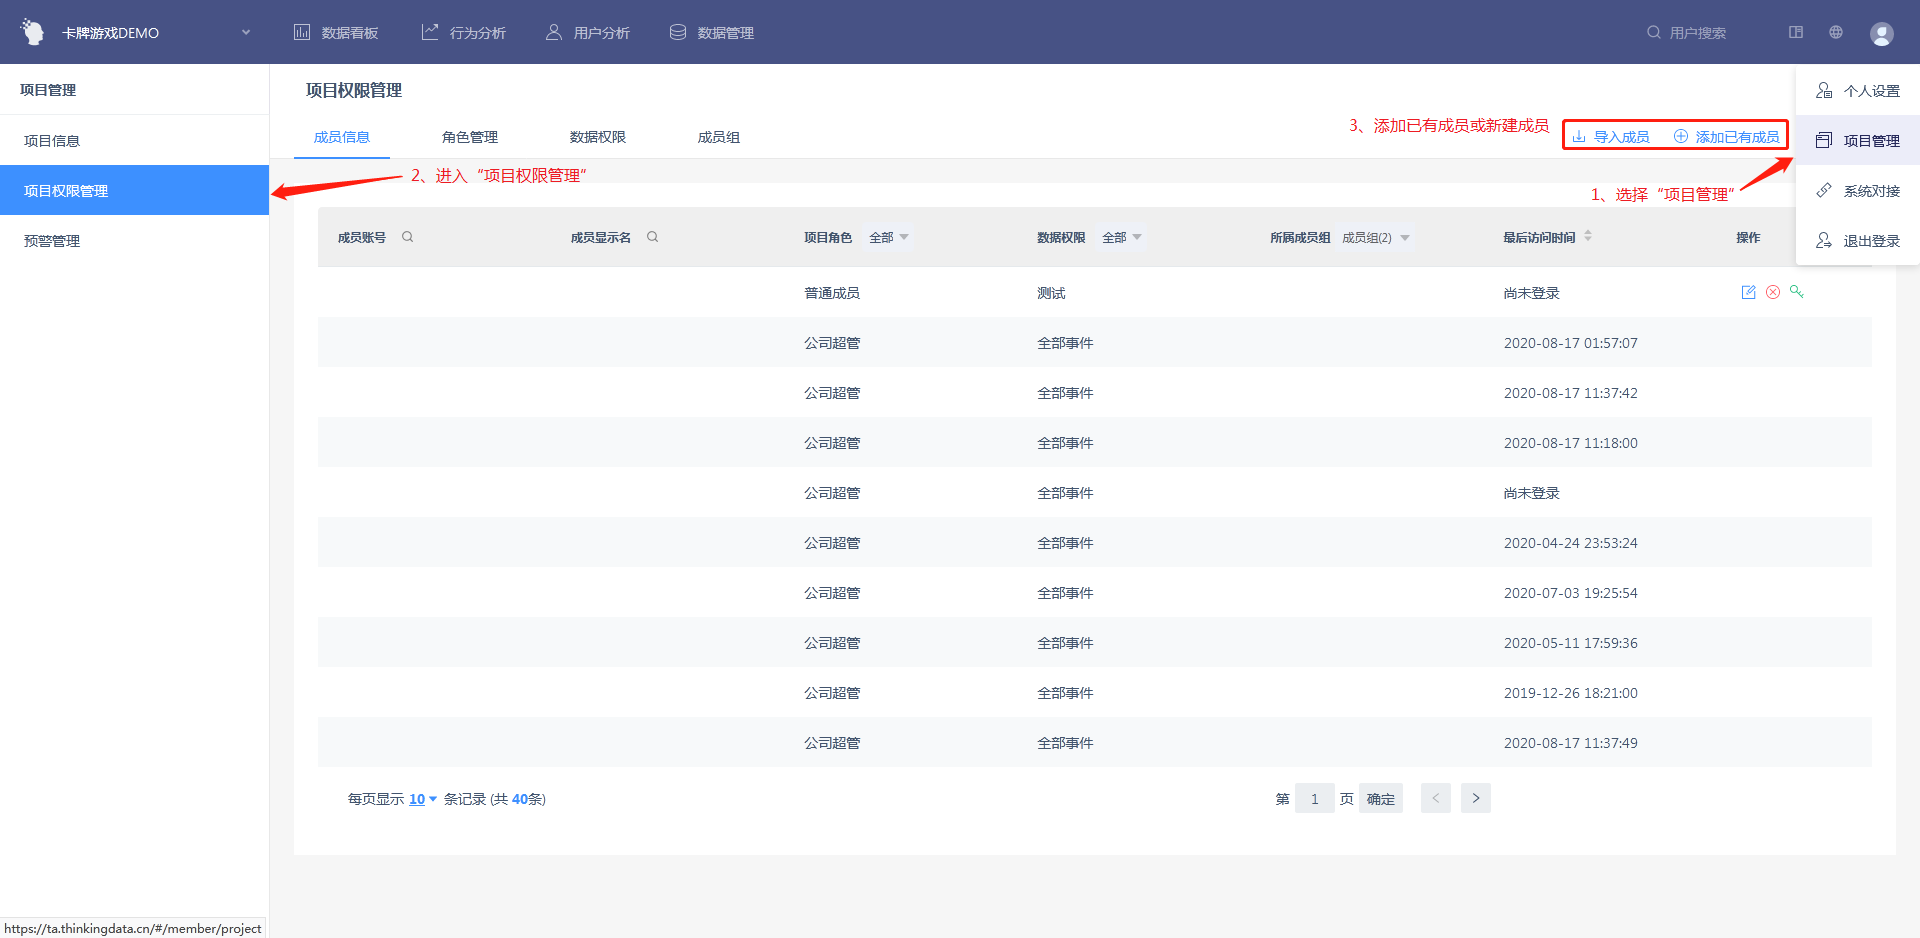The height and width of the screenshot is (938, 1920).
Task: Open the user avatar icon in header
Action: click(x=1881, y=34)
